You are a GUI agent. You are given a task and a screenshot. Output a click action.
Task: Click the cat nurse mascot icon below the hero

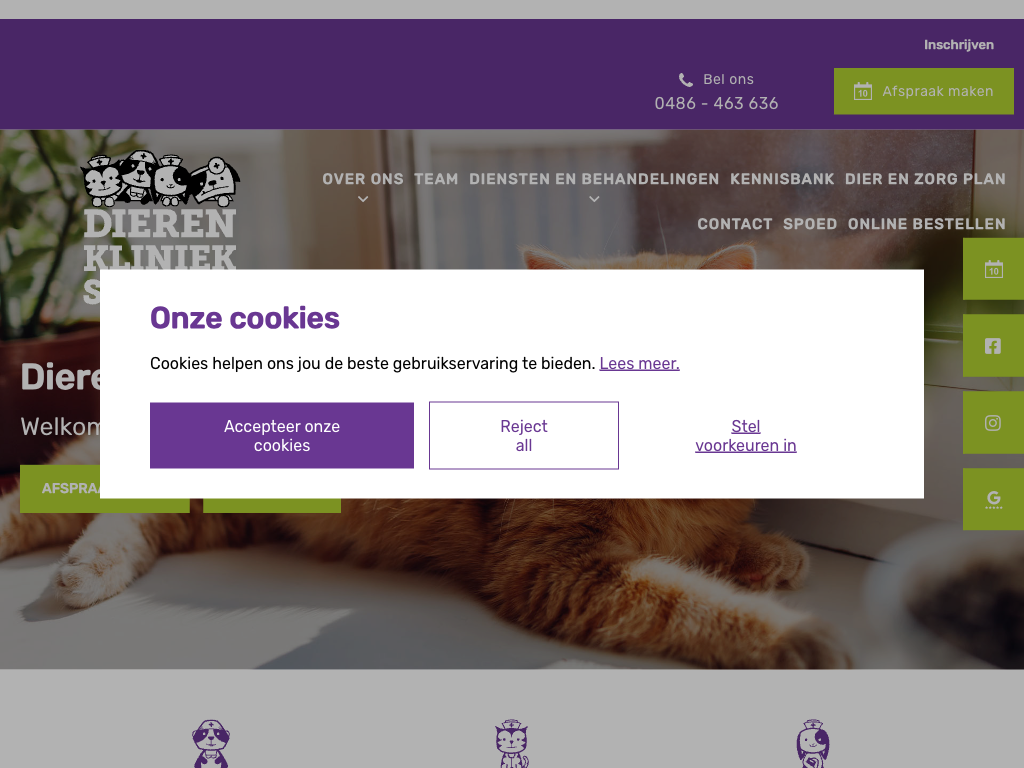point(512,744)
